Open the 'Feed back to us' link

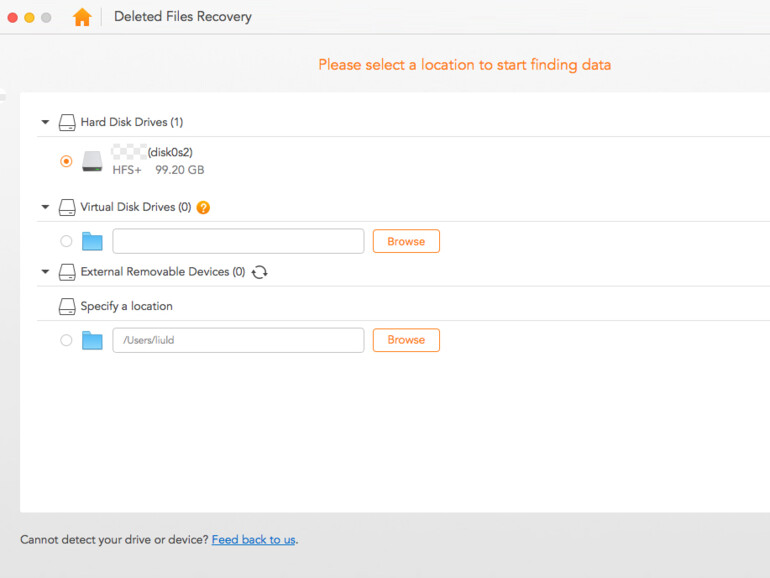[253, 540]
